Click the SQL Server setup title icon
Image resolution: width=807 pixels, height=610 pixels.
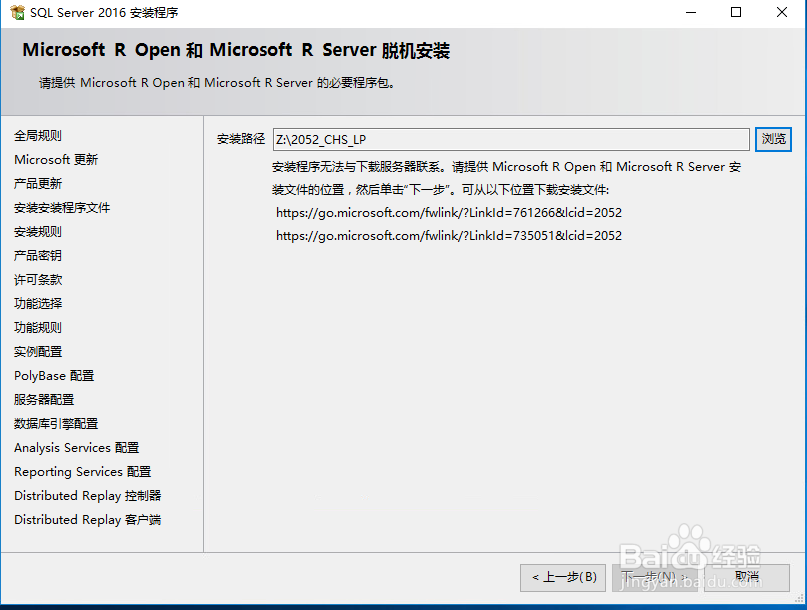17,12
